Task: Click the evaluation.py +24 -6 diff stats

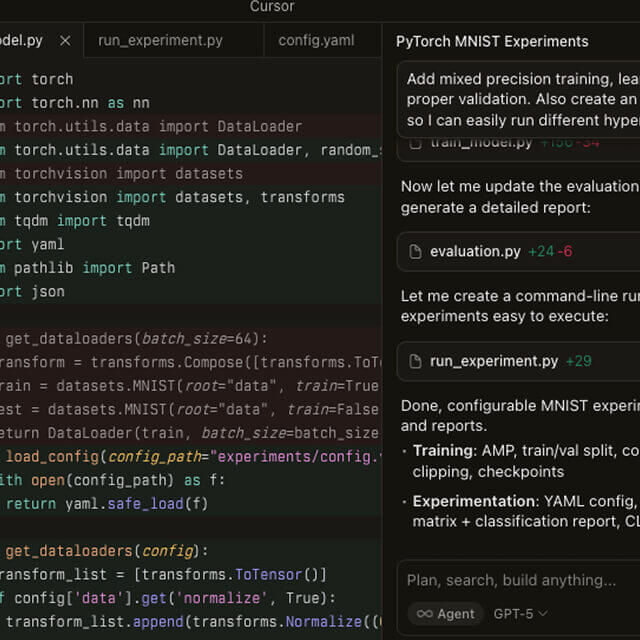Action: pyautogui.click(x=551, y=252)
